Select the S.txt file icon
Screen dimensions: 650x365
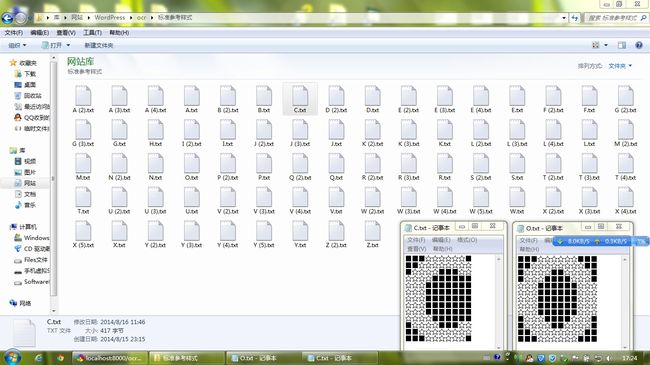[x=517, y=163]
